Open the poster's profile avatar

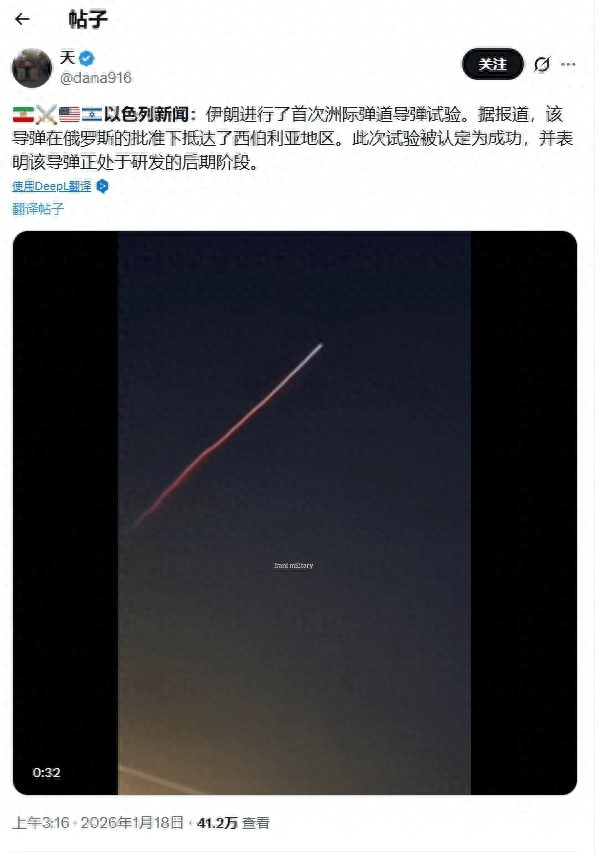coord(32,68)
